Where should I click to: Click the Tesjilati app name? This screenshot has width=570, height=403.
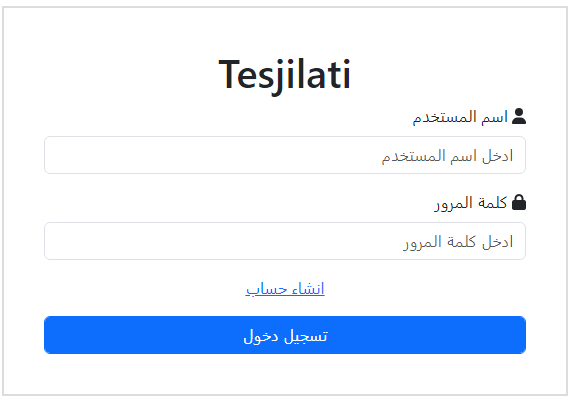click(x=285, y=75)
